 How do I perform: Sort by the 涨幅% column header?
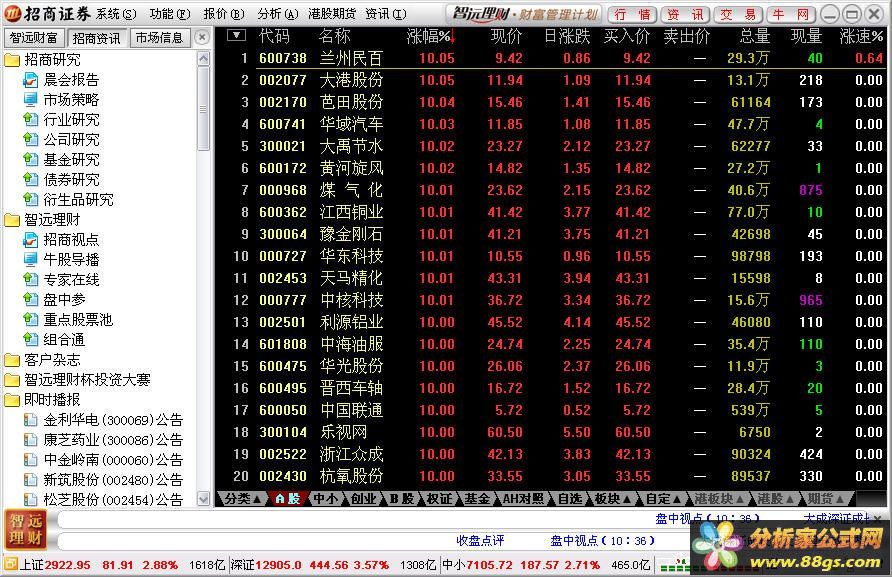[431, 36]
